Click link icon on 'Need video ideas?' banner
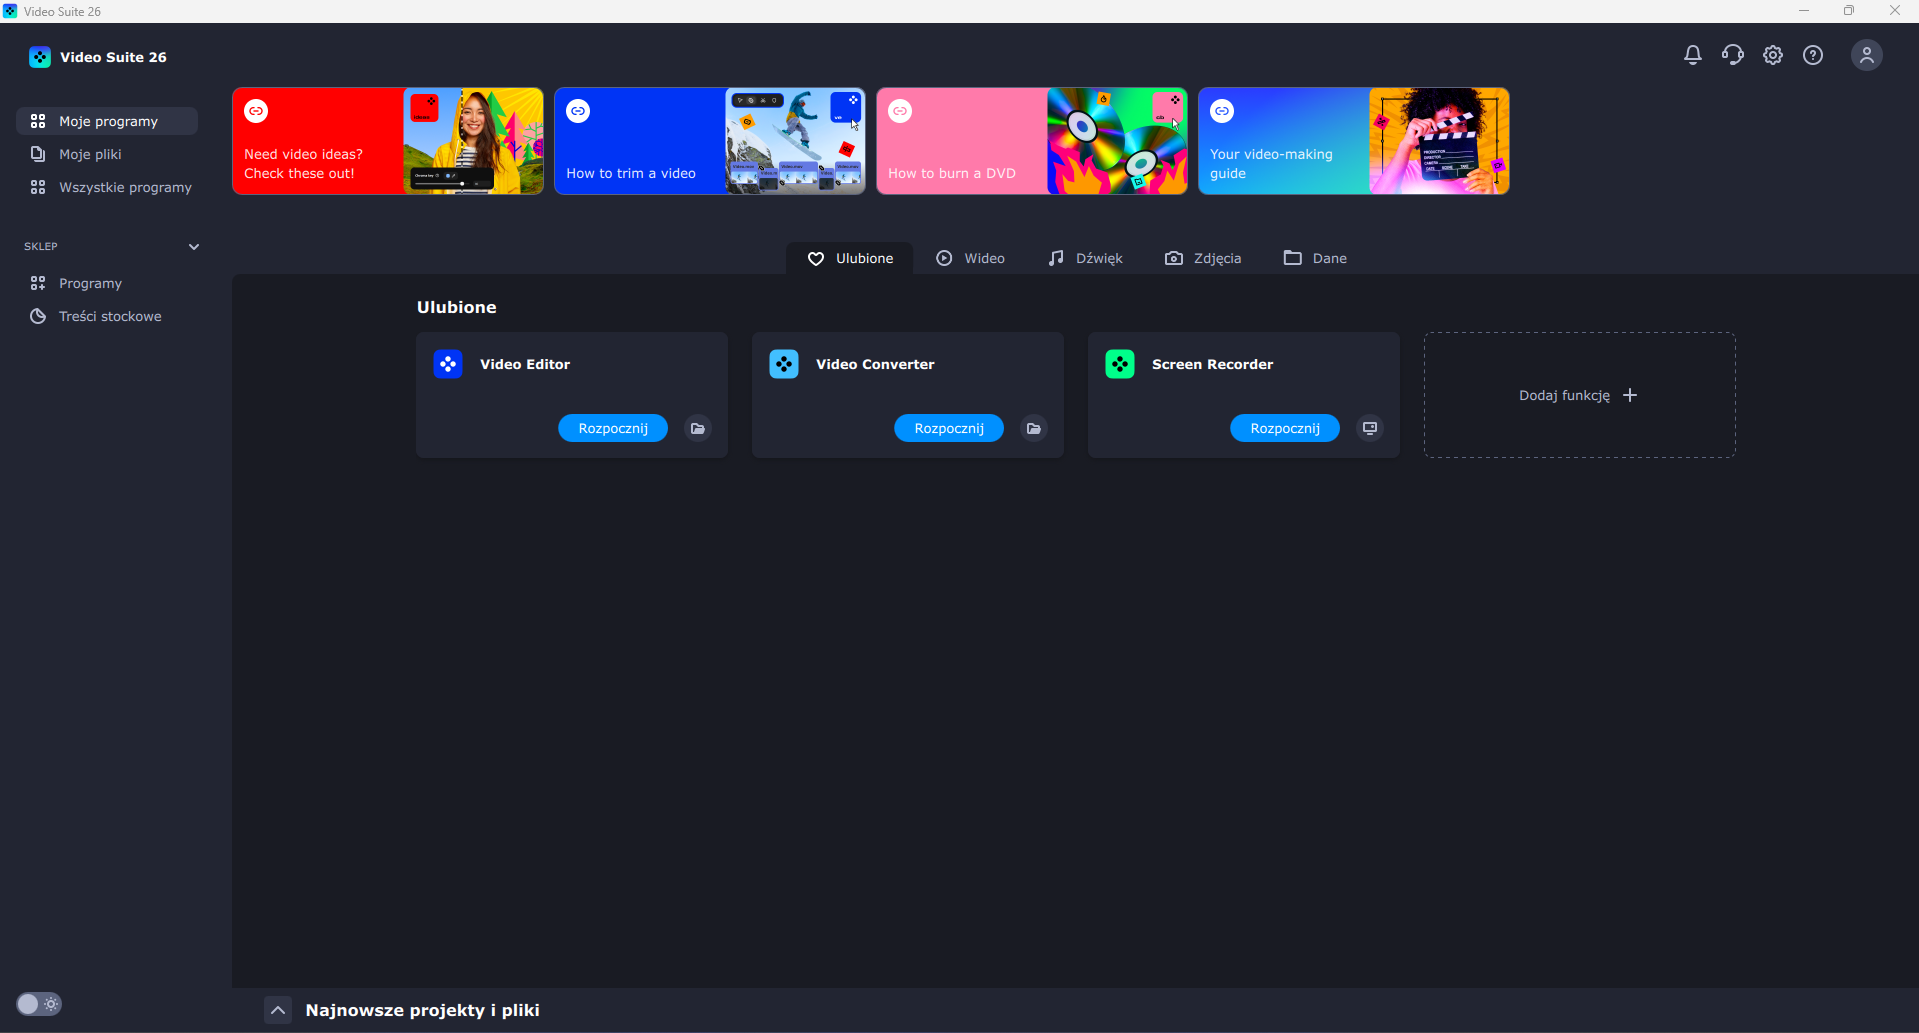1919x1033 pixels. click(x=256, y=111)
